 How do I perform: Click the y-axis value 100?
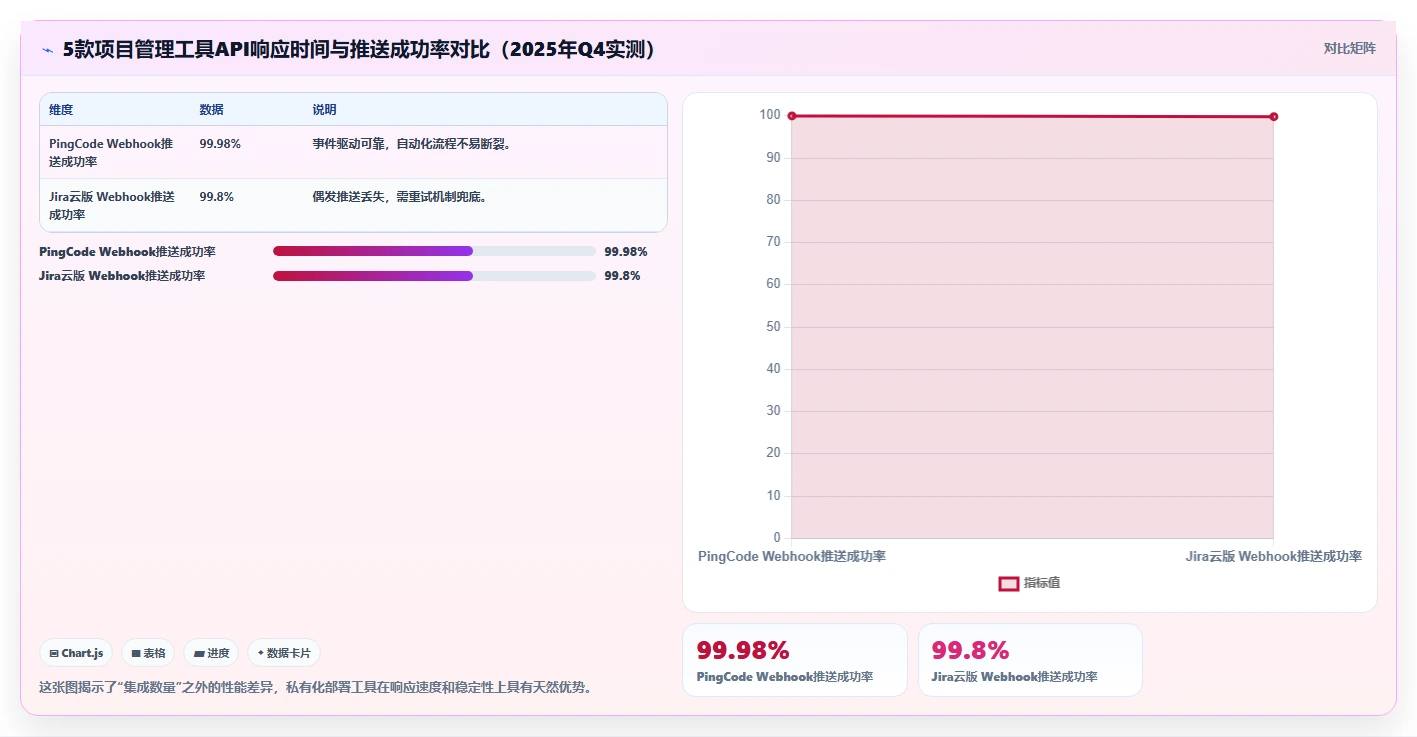(x=770, y=115)
